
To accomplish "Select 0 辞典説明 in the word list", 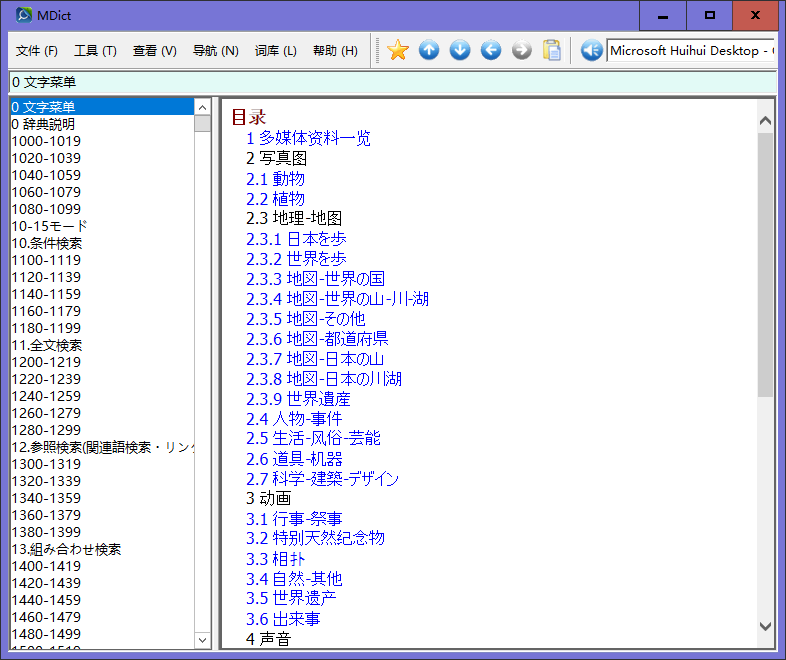I will (x=43, y=124).
